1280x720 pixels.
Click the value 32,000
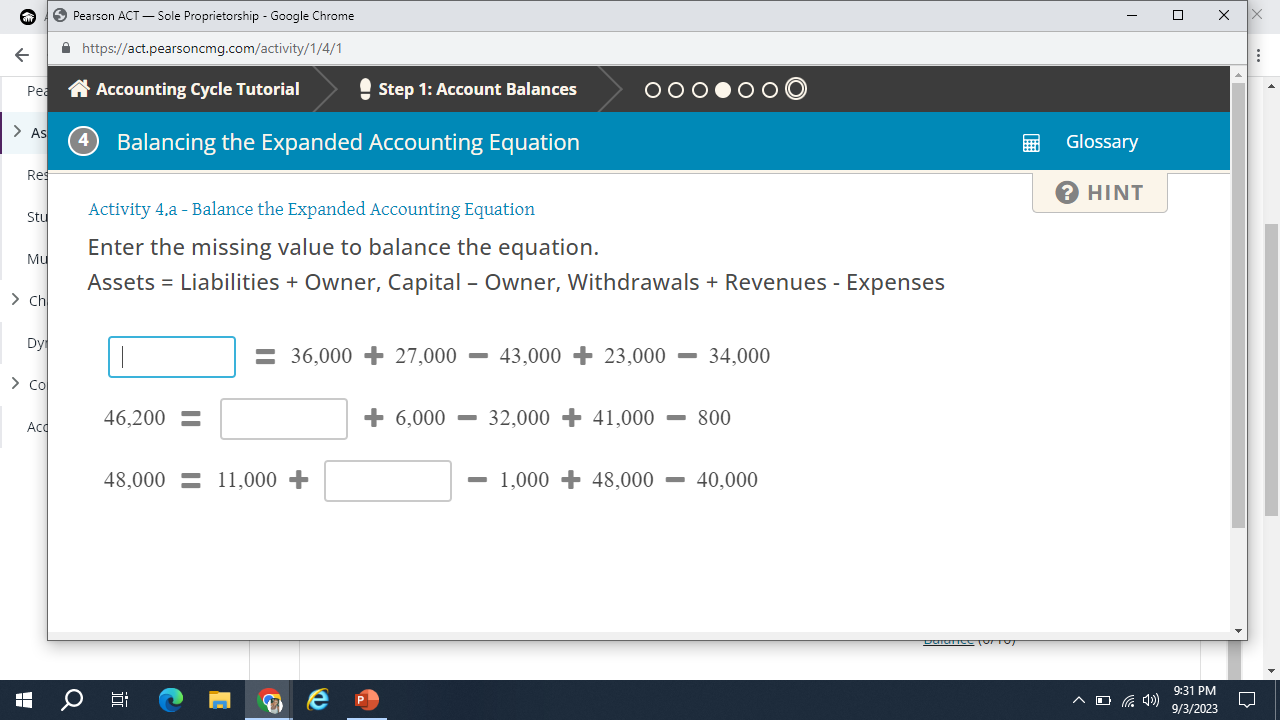(x=519, y=418)
